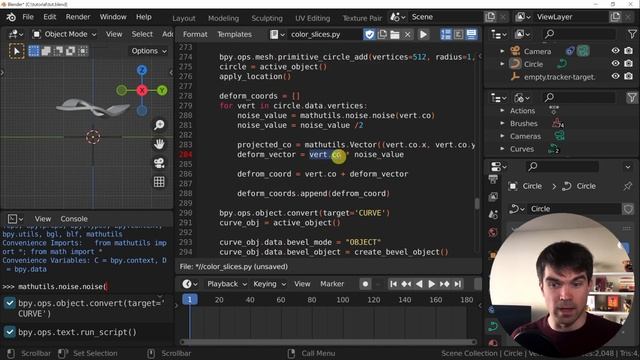This screenshot has height=360, width=640.
Task: Click the pan hand gizmo in viewport
Action: coord(159,144)
